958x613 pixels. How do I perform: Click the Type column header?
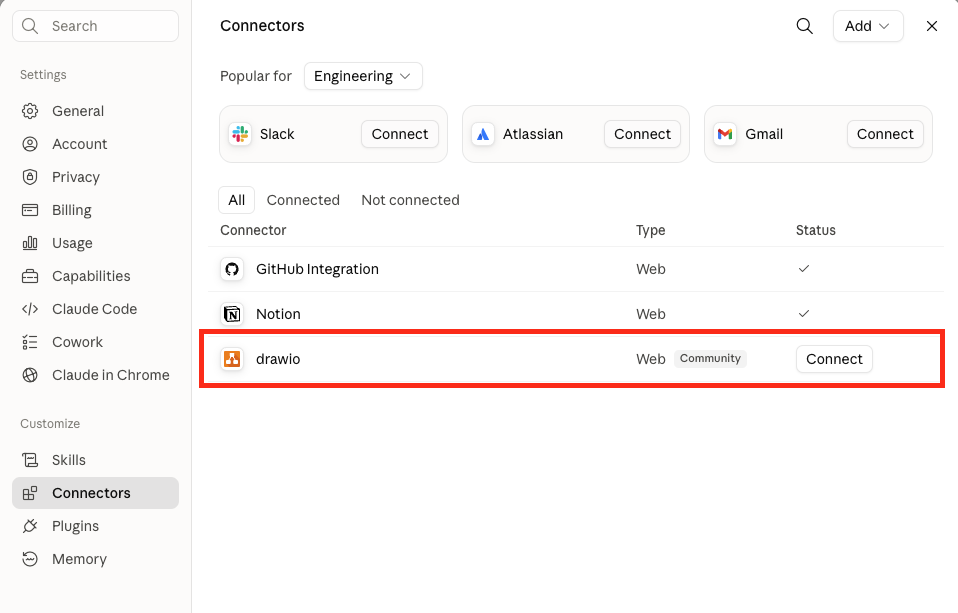[650, 230]
